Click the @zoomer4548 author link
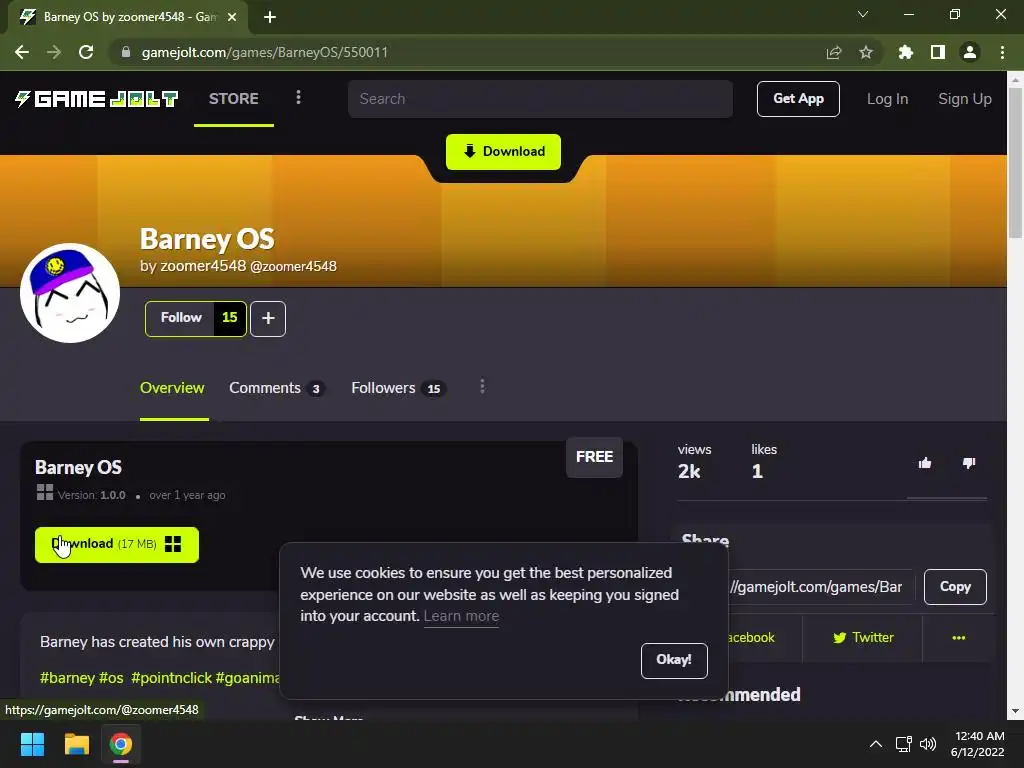The image size is (1024, 768). pos(293,266)
